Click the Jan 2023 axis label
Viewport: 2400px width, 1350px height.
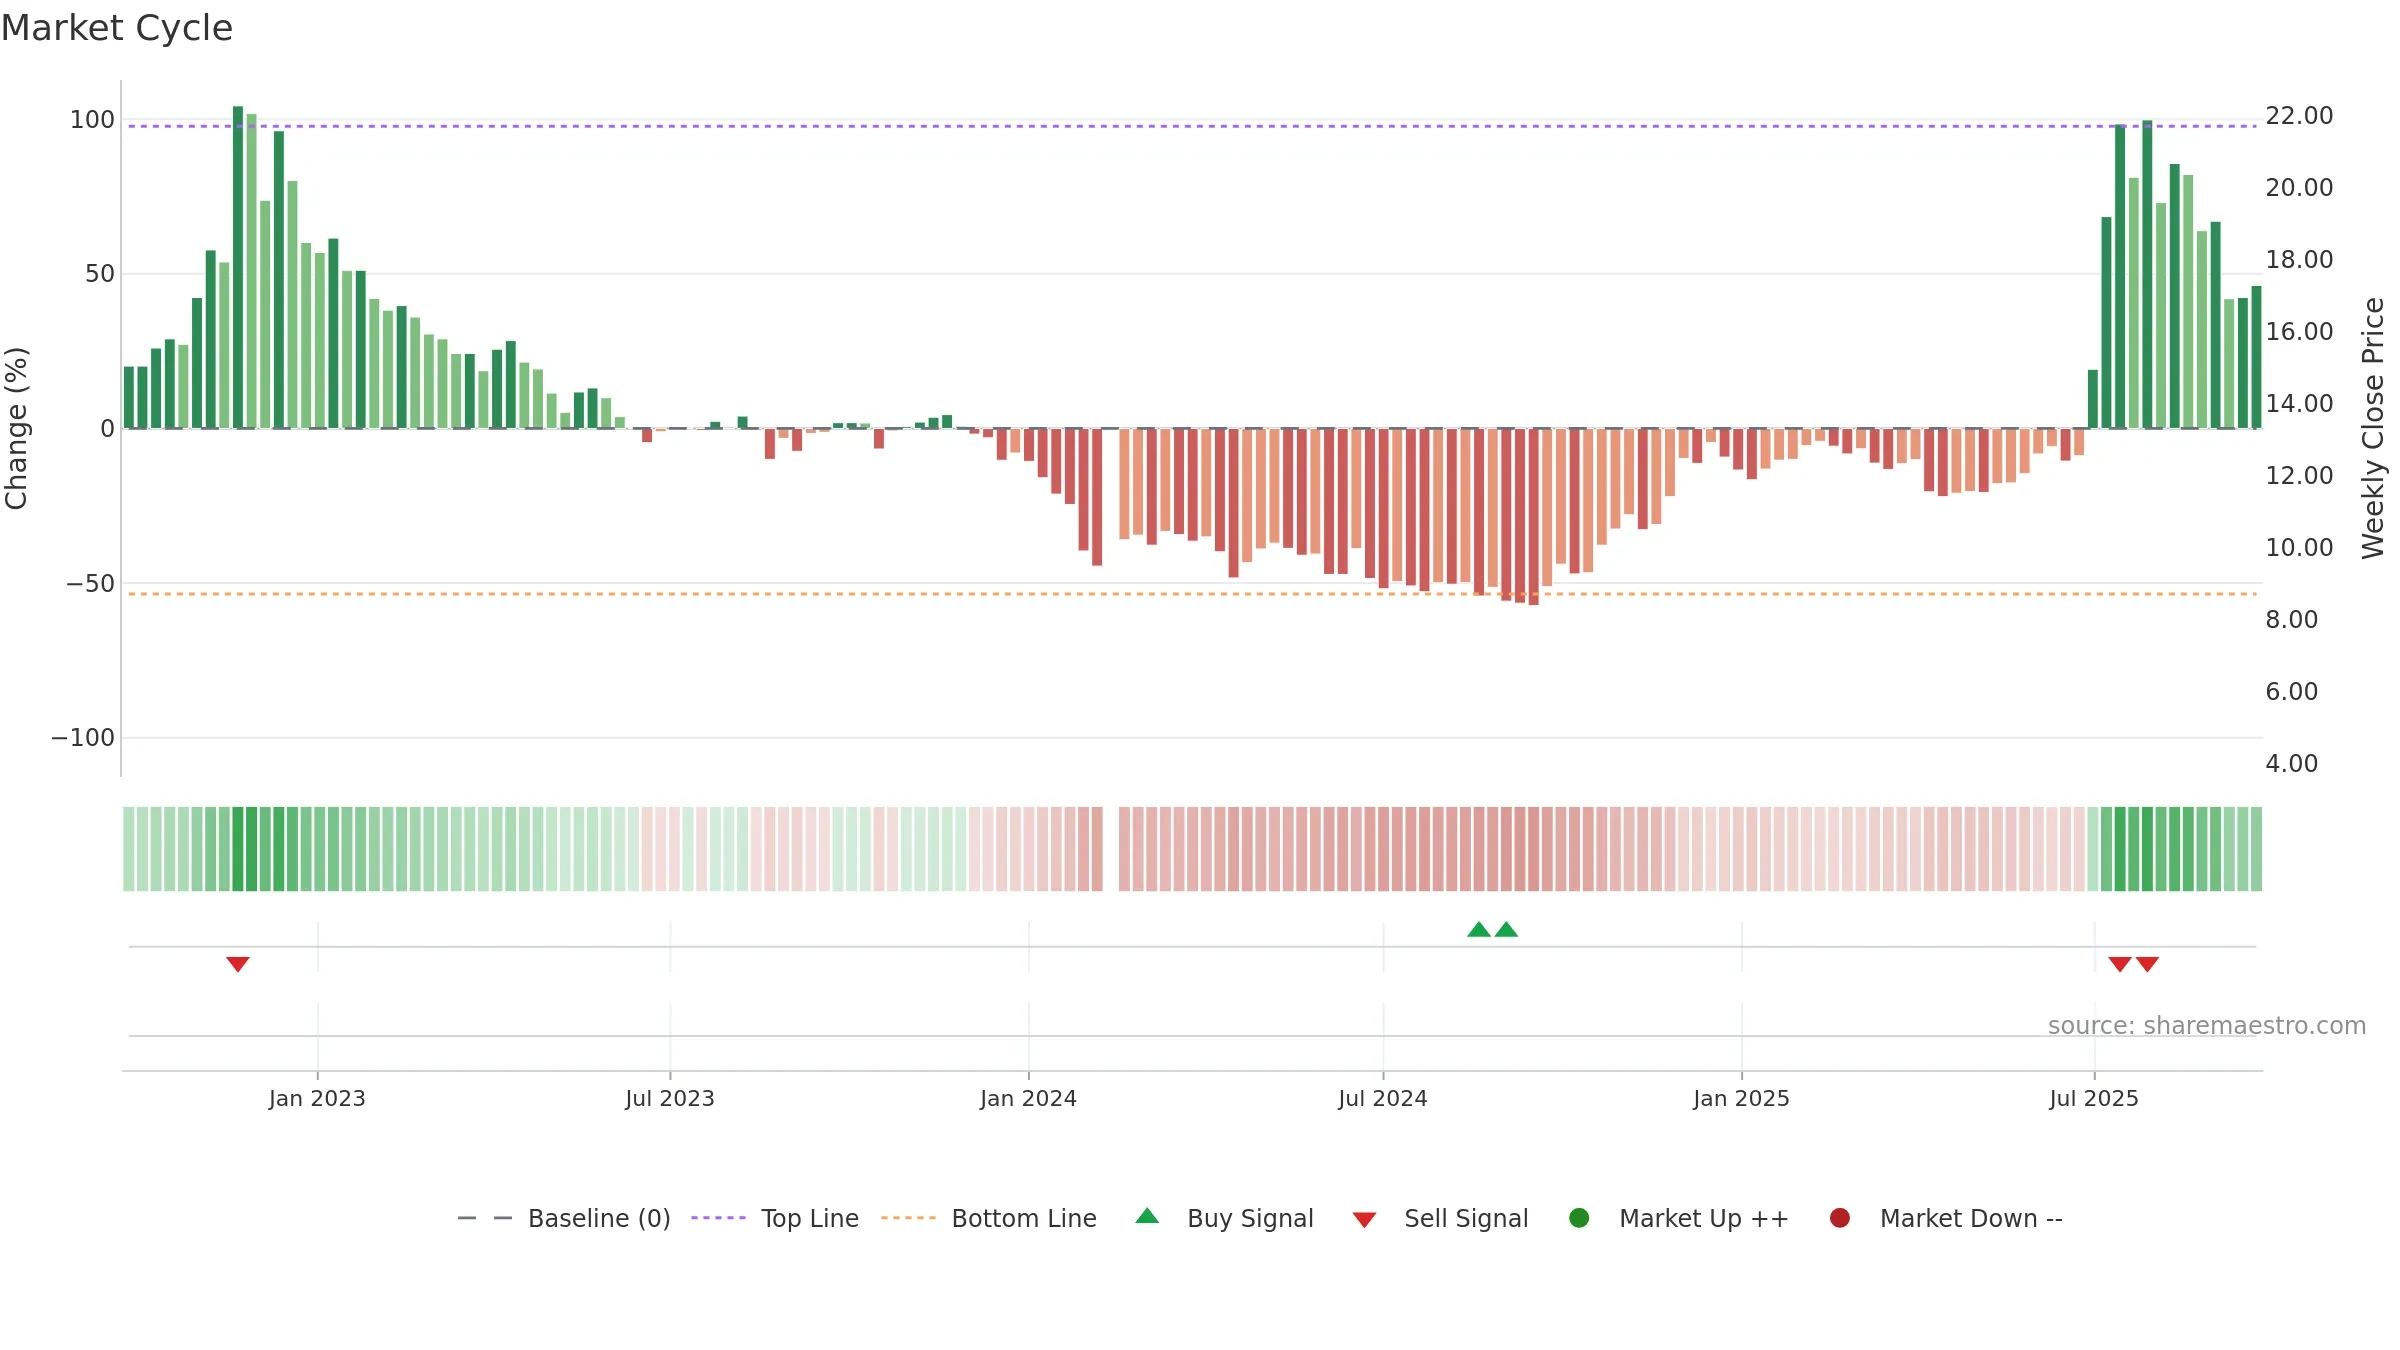tap(317, 1099)
